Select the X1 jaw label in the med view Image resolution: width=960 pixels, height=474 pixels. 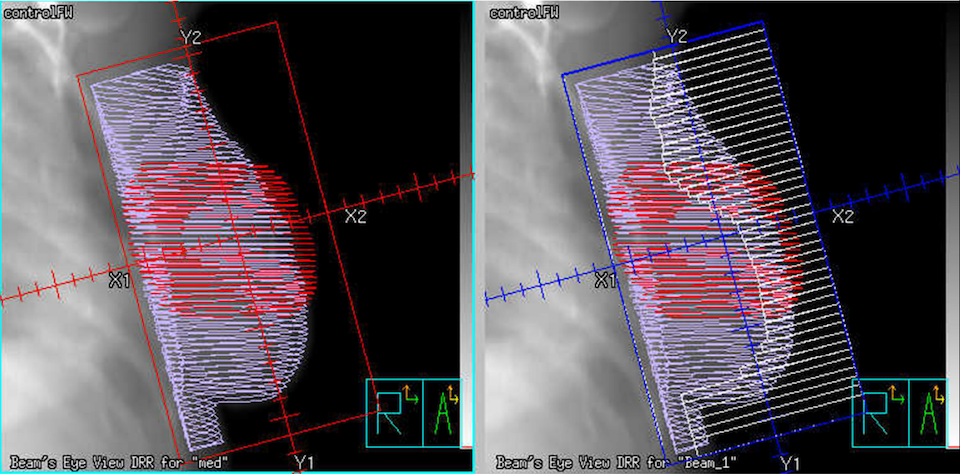pos(120,281)
